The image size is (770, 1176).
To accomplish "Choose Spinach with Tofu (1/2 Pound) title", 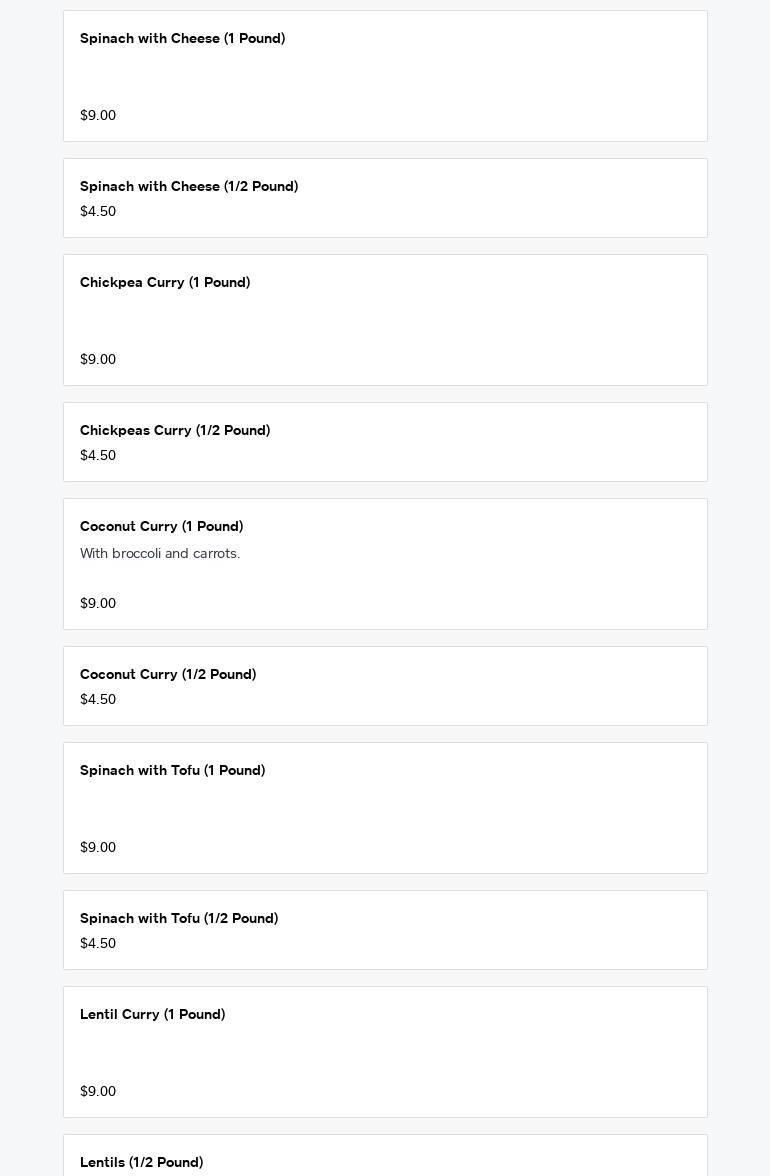I will [x=179, y=919].
